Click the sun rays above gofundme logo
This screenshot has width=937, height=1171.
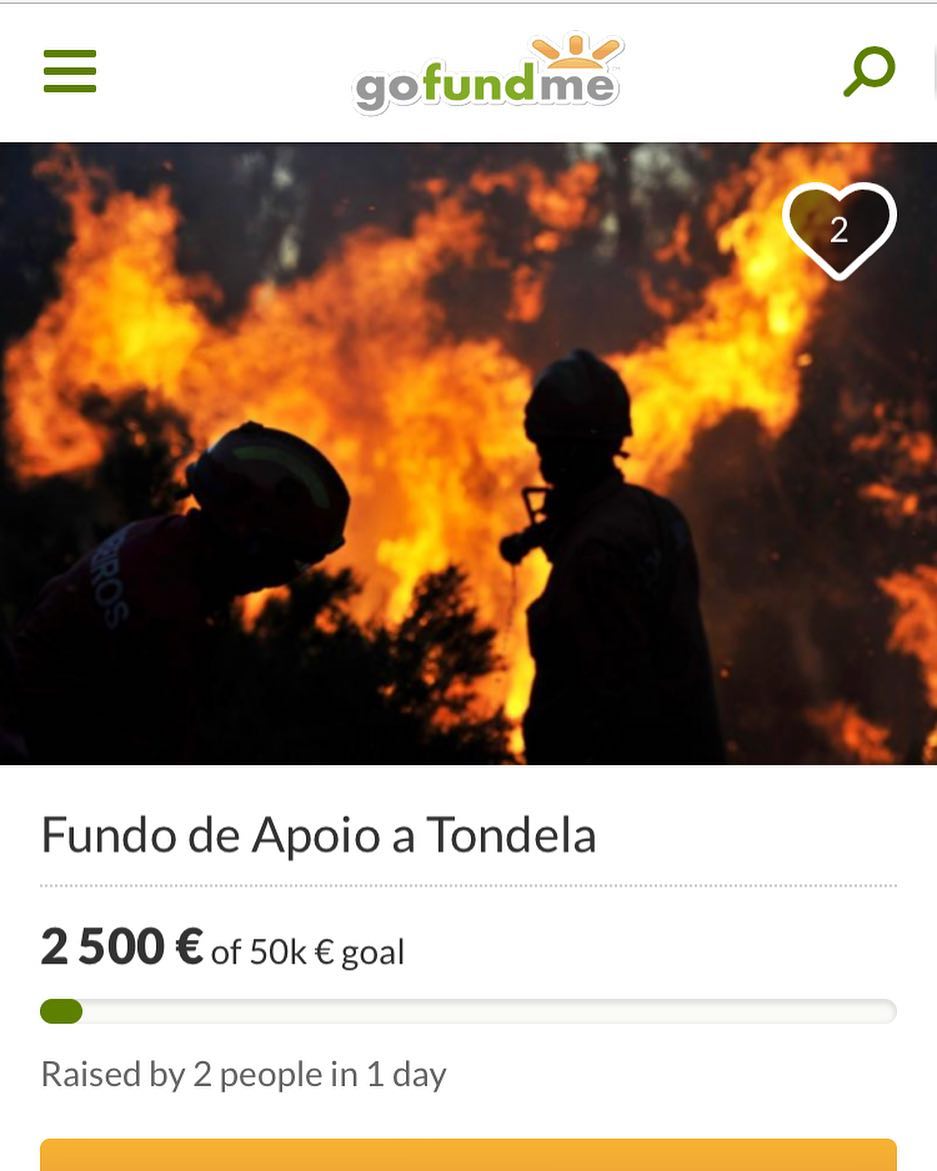pyautogui.click(x=576, y=50)
